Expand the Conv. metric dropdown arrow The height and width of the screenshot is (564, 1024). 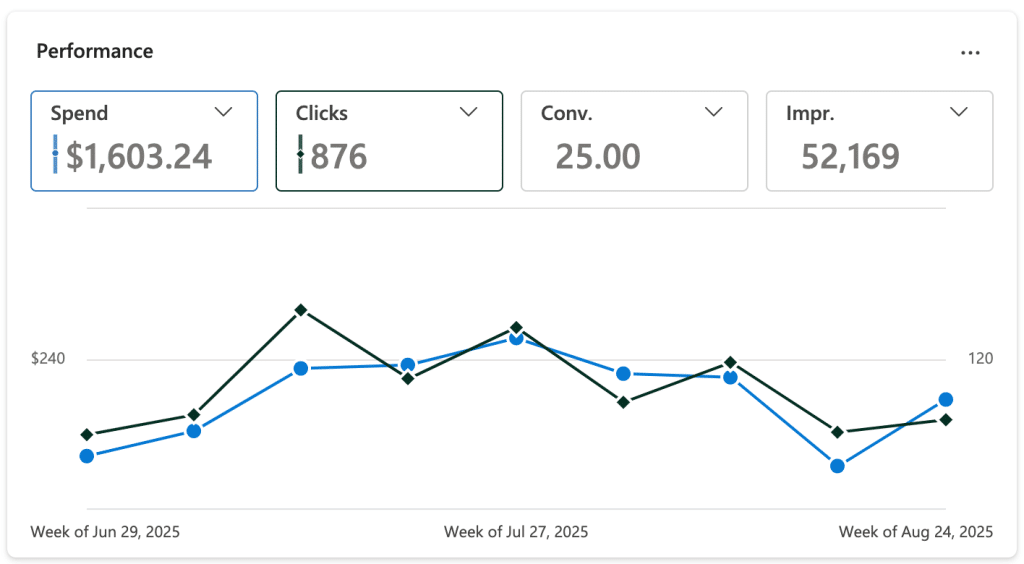coord(713,112)
